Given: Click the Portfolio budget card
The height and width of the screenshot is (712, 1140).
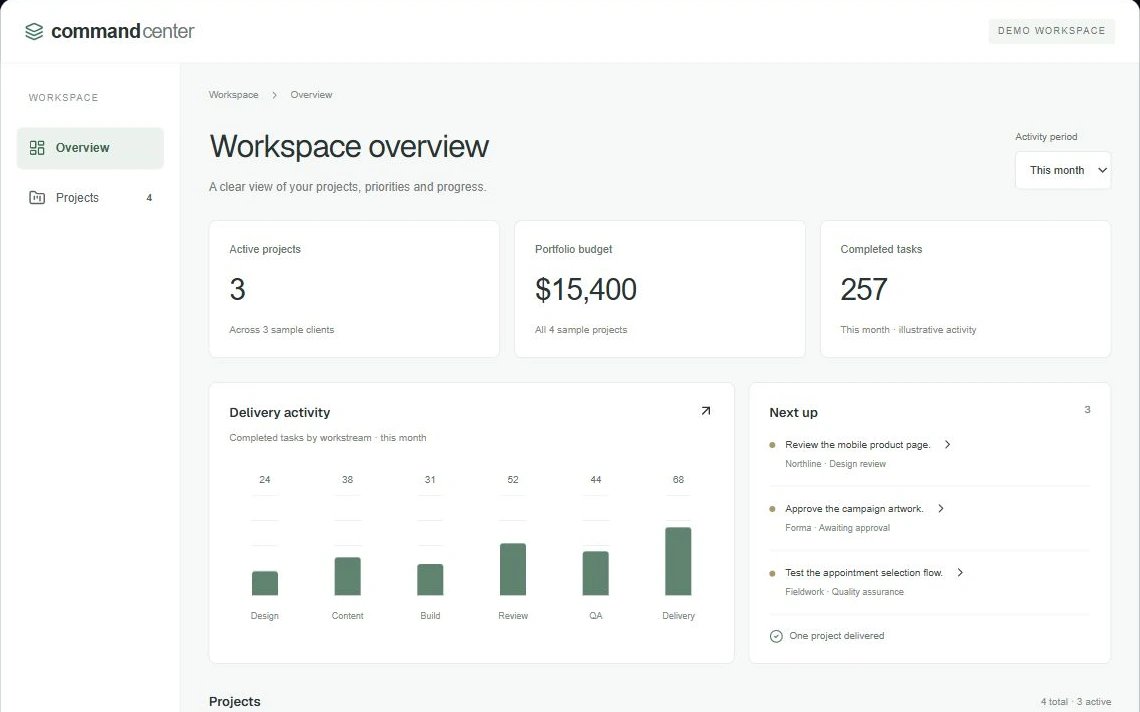Looking at the screenshot, I should 659,289.
